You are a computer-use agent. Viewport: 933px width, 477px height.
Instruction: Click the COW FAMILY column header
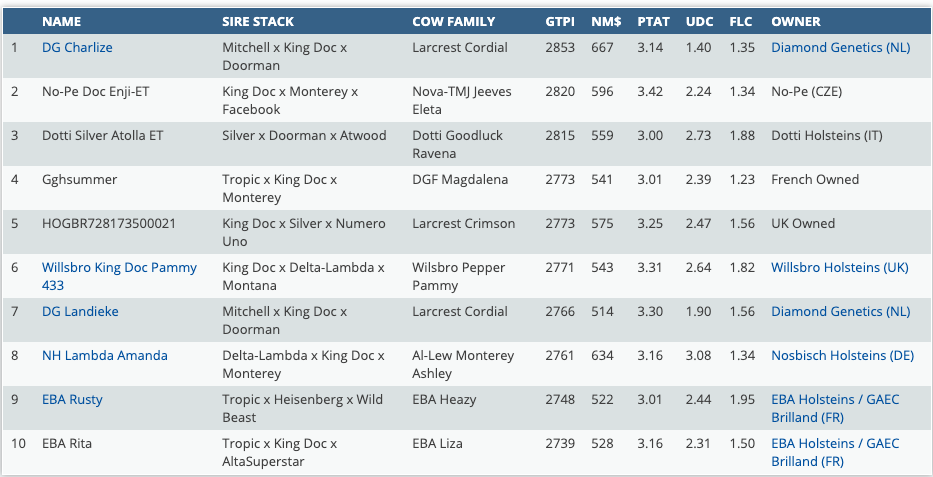click(452, 21)
